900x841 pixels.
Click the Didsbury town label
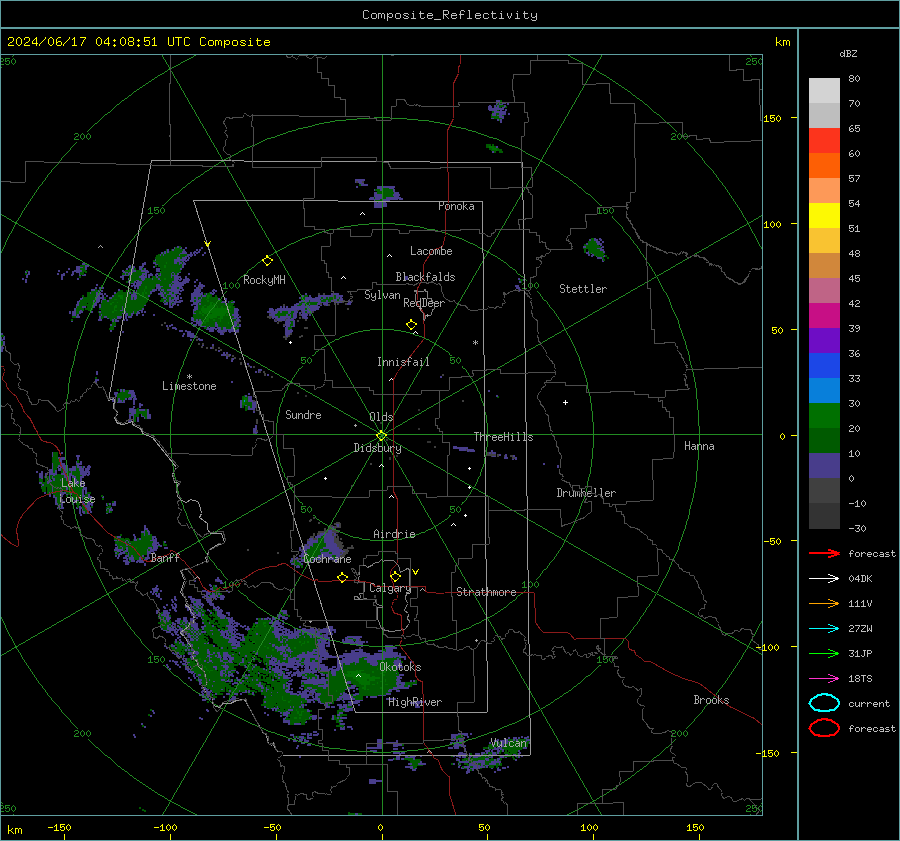pyautogui.click(x=377, y=448)
